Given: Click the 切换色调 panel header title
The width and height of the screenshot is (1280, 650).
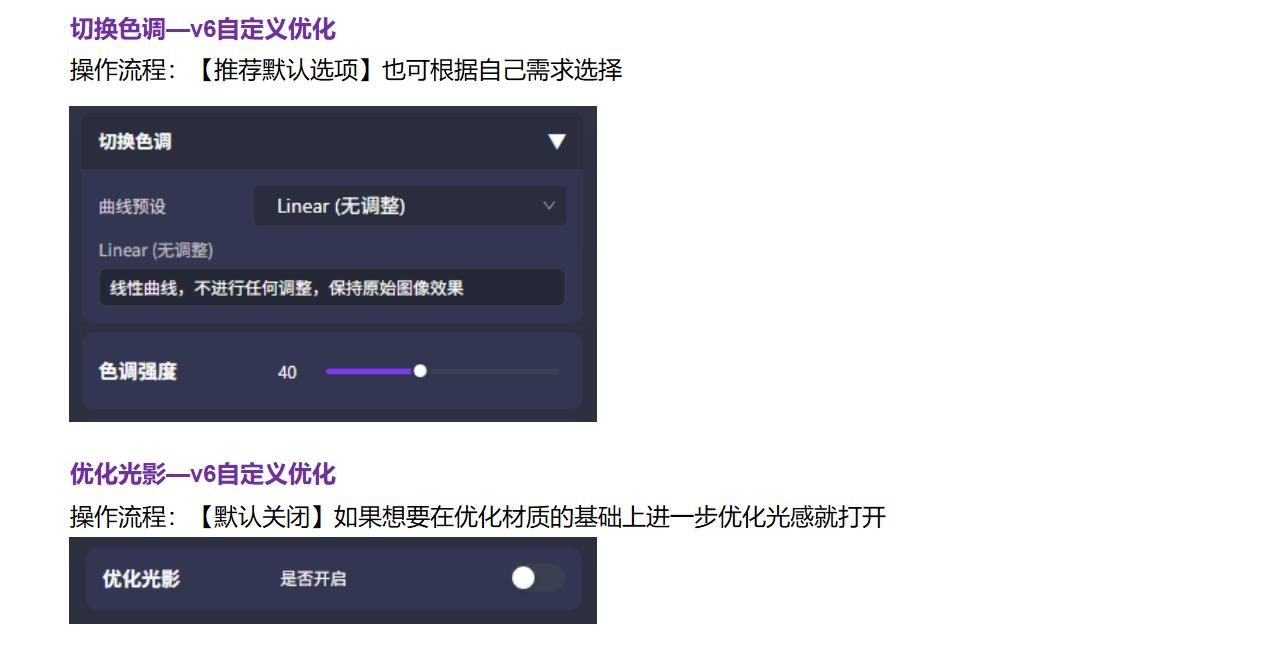Looking at the screenshot, I should (x=135, y=141).
